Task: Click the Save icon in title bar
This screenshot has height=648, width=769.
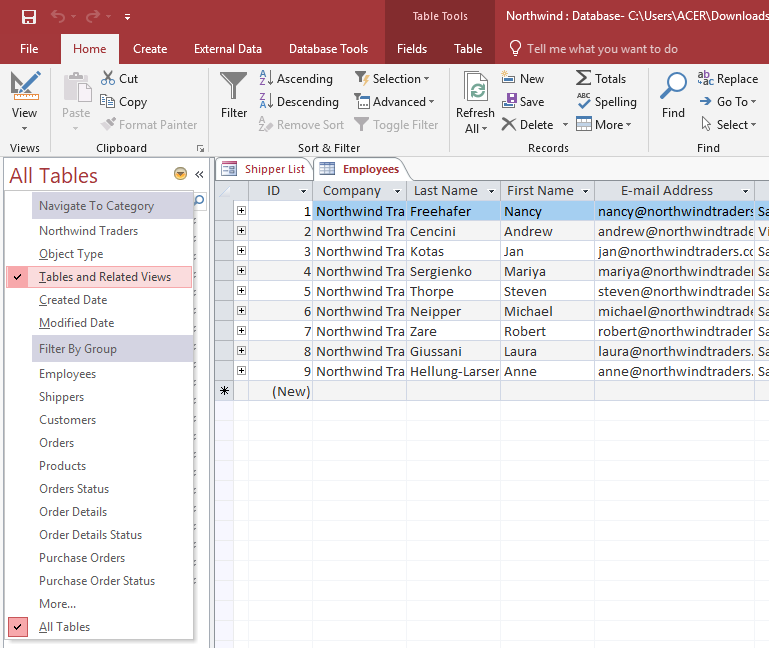Action: point(29,17)
